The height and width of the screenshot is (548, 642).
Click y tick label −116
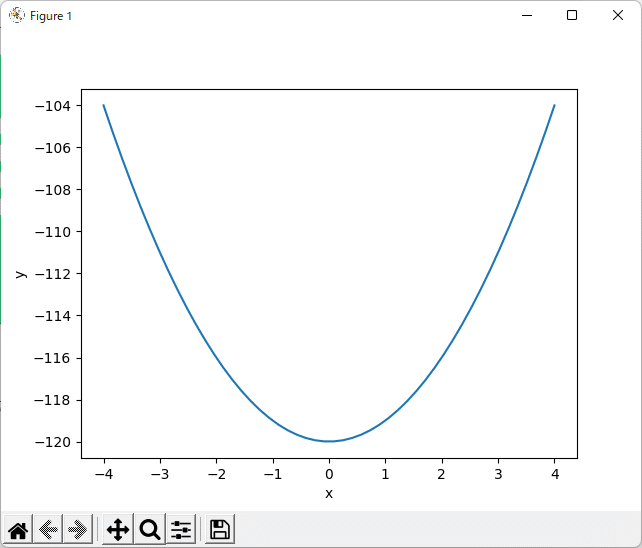(53, 358)
